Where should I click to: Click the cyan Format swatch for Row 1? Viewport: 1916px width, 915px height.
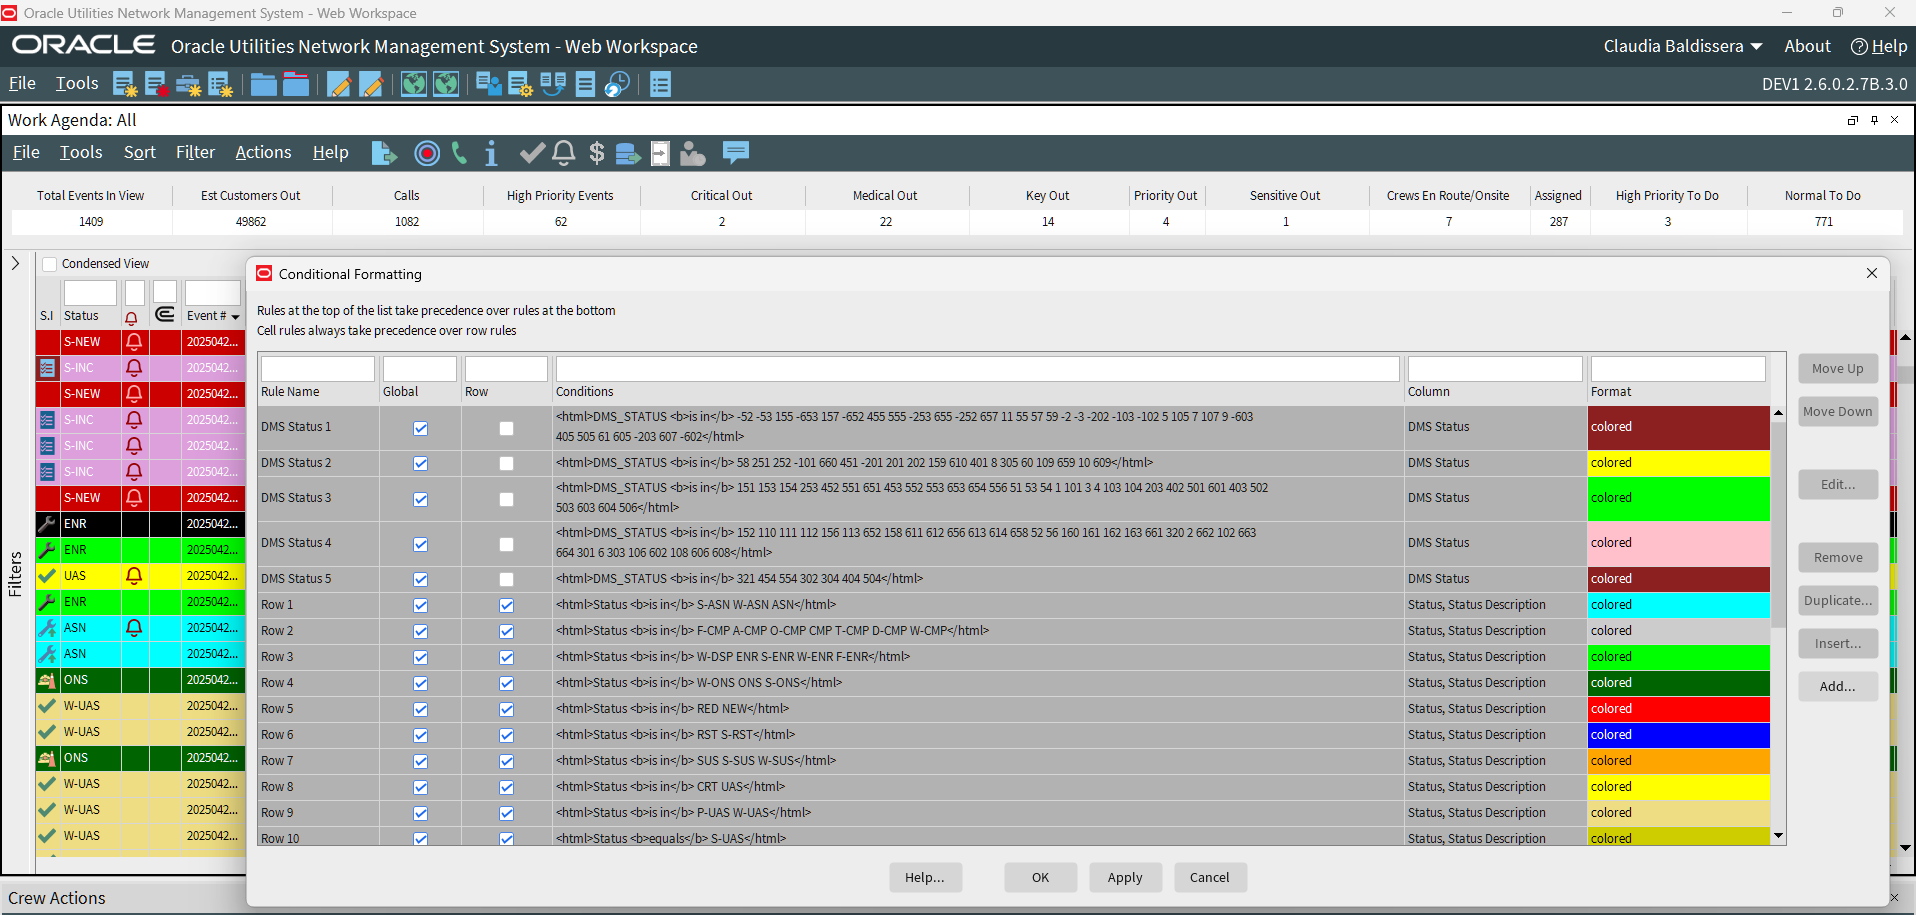pos(1678,605)
